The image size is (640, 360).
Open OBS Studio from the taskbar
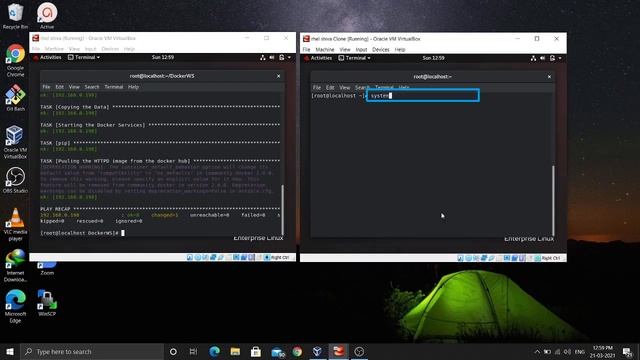359,351
